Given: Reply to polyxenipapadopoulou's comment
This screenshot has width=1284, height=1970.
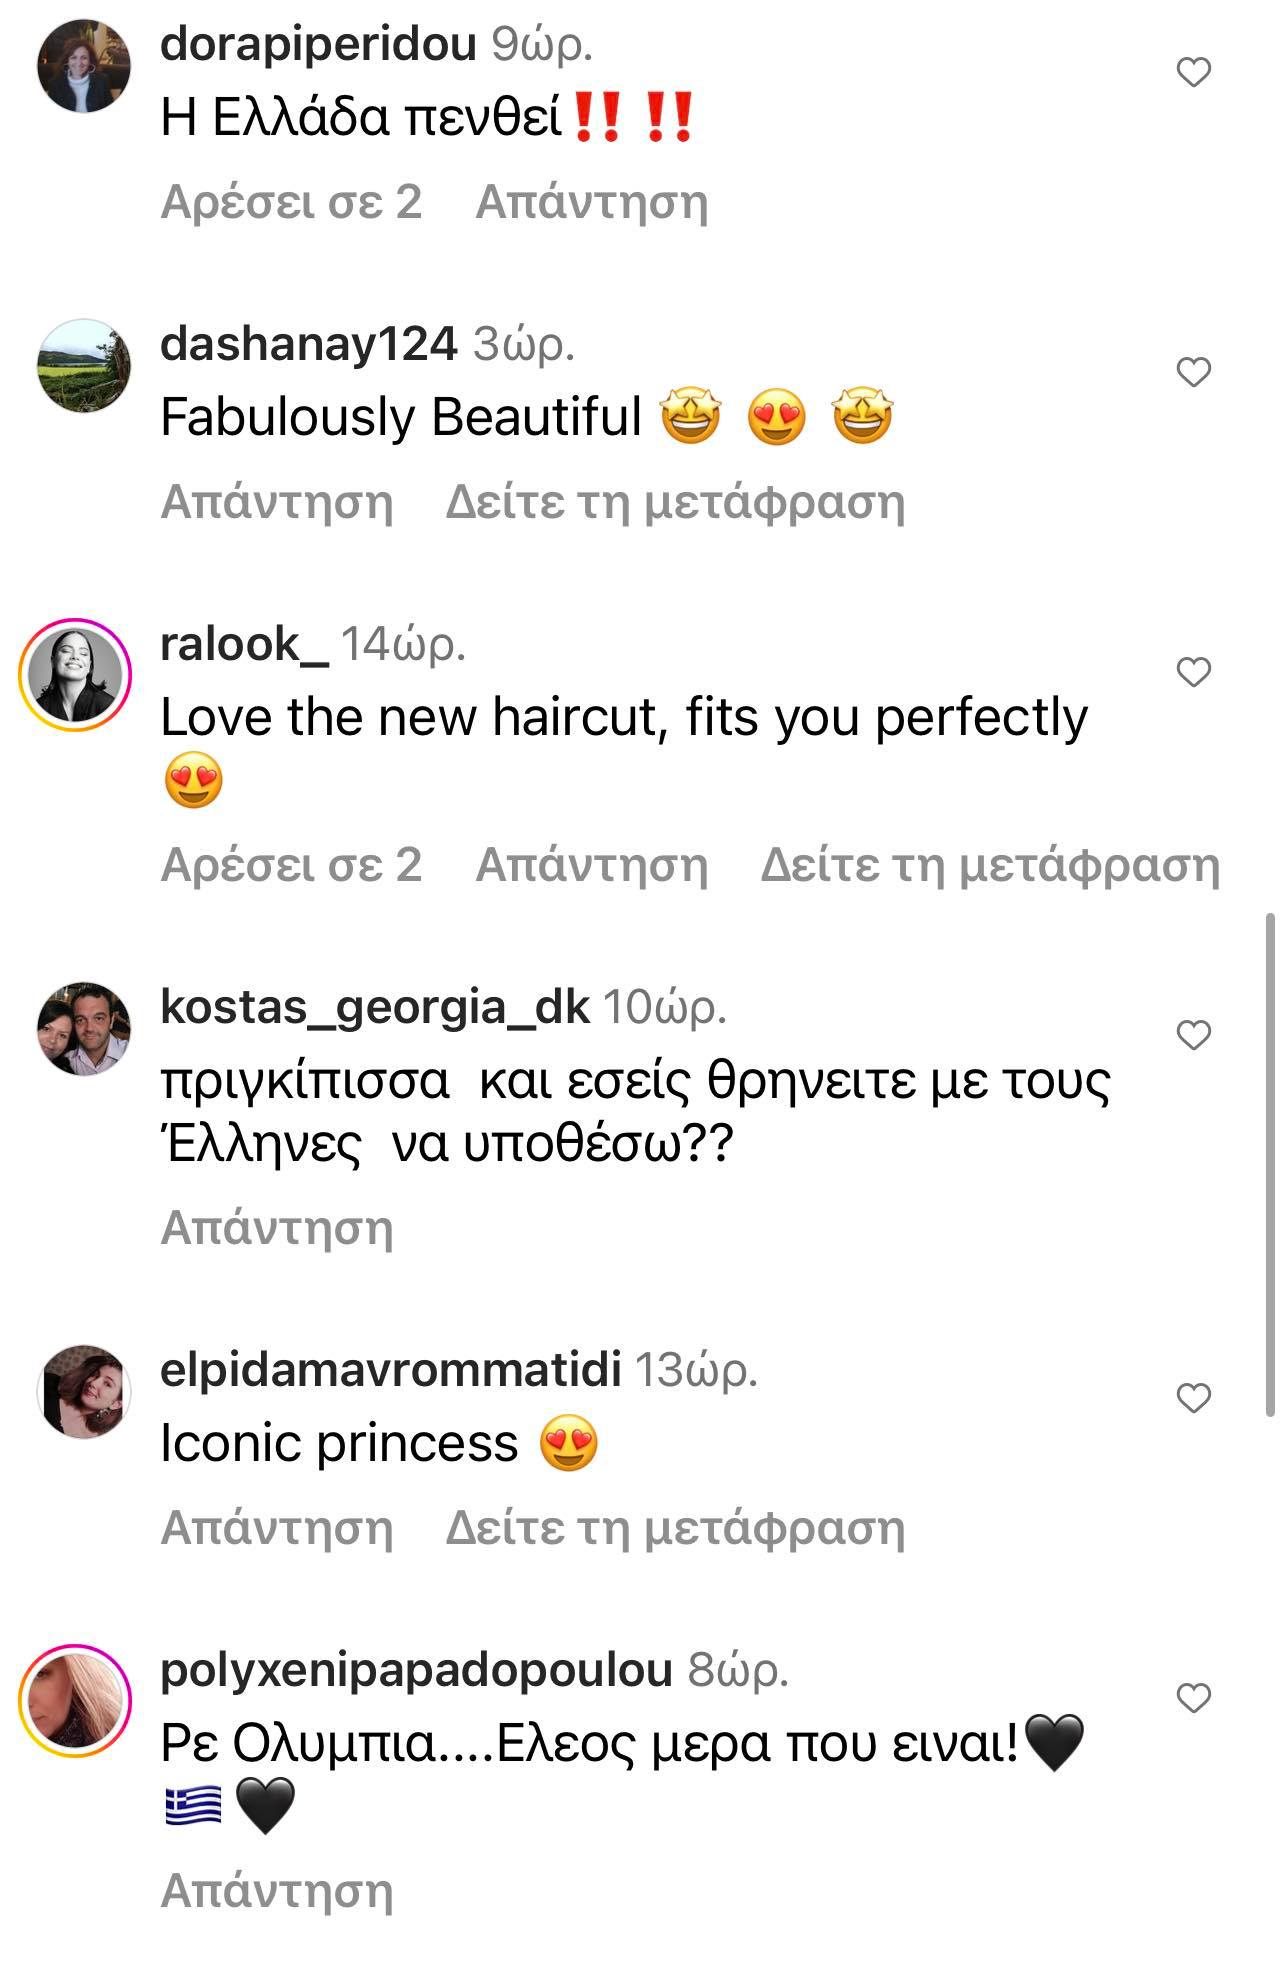Looking at the screenshot, I should click(x=277, y=1891).
